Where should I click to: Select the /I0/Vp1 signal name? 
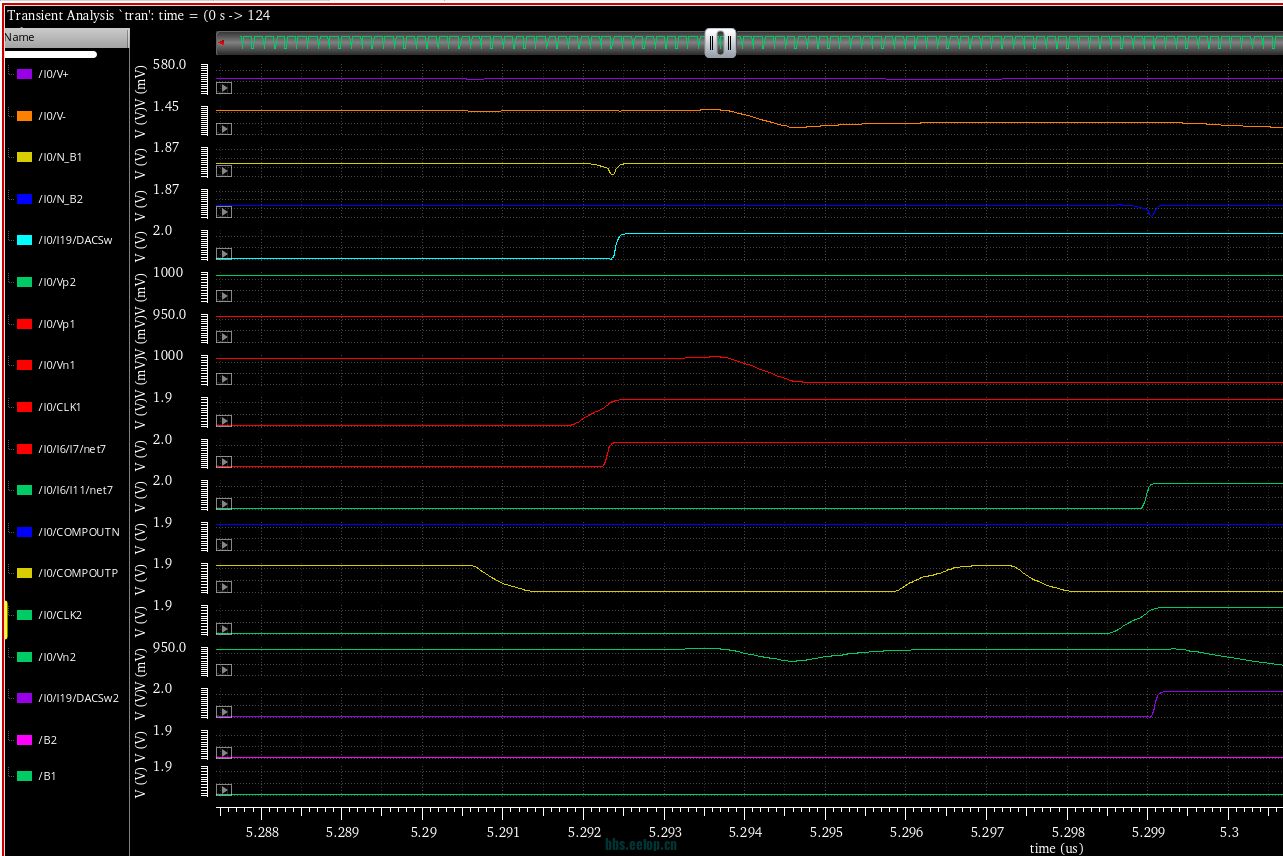point(57,324)
